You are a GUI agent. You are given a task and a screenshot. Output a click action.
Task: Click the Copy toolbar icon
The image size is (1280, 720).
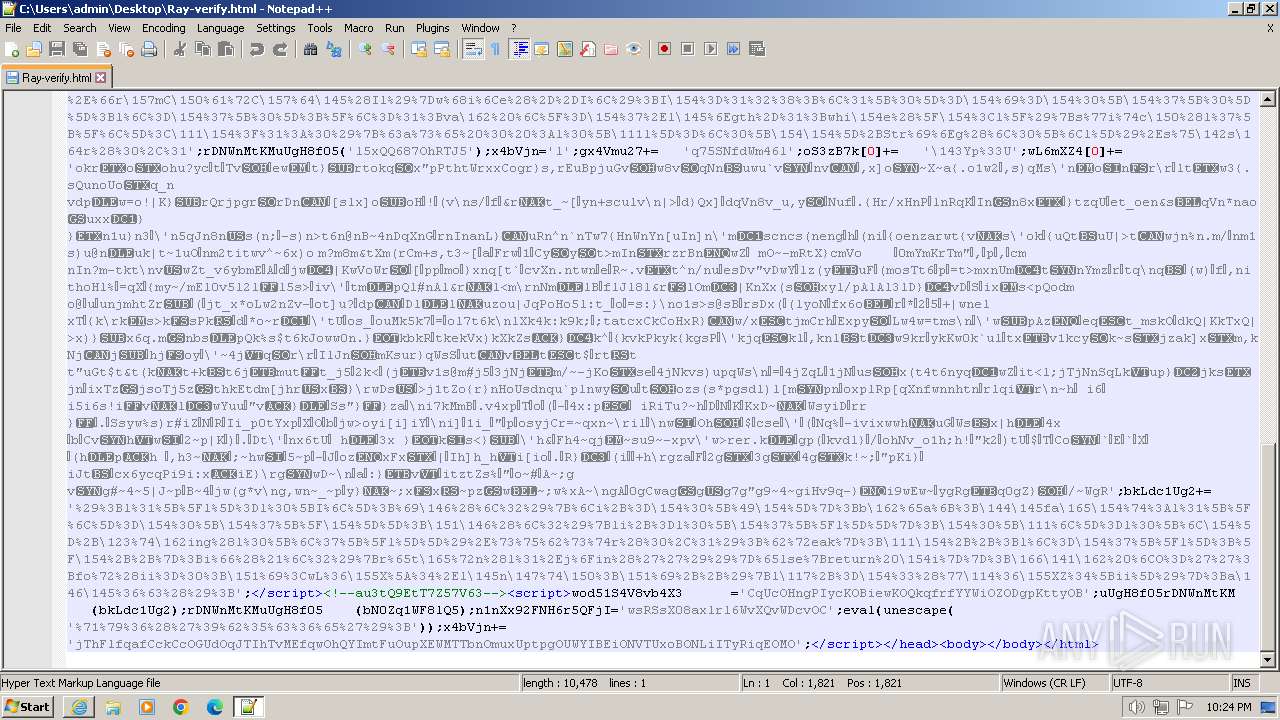pyautogui.click(x=202, y=49)
